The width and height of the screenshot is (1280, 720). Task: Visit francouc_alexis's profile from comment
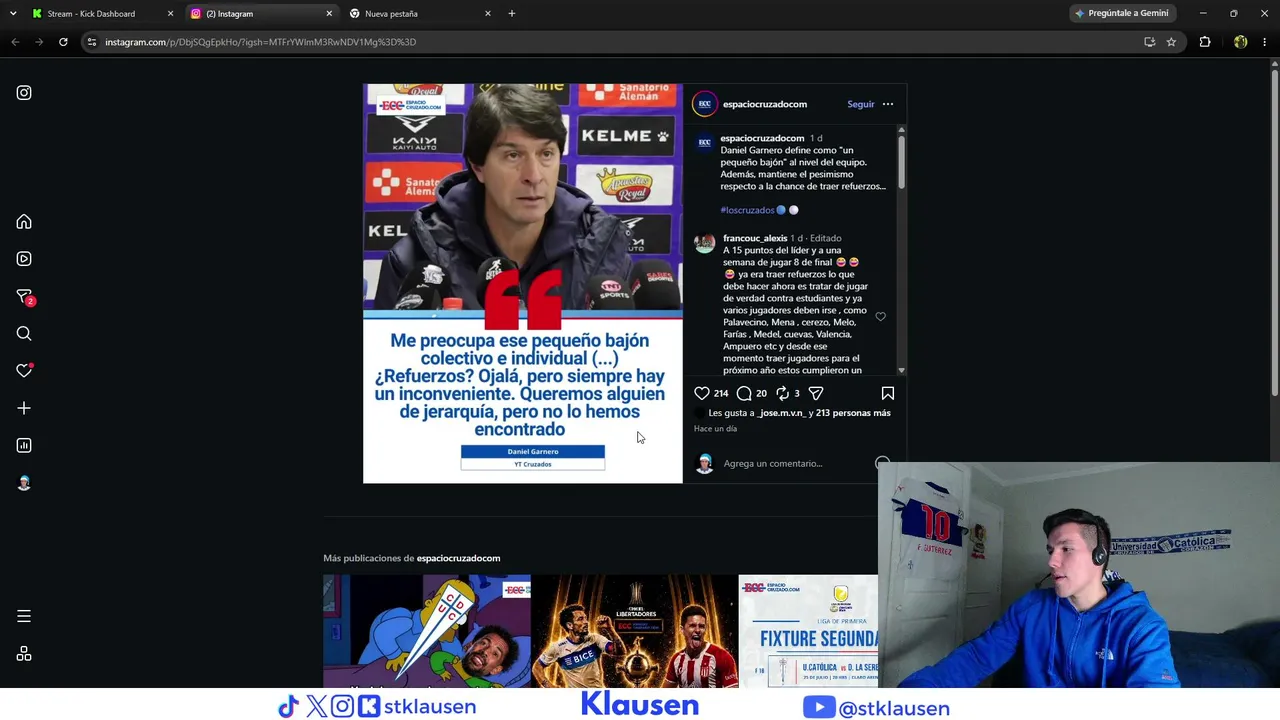click(755, 238)
